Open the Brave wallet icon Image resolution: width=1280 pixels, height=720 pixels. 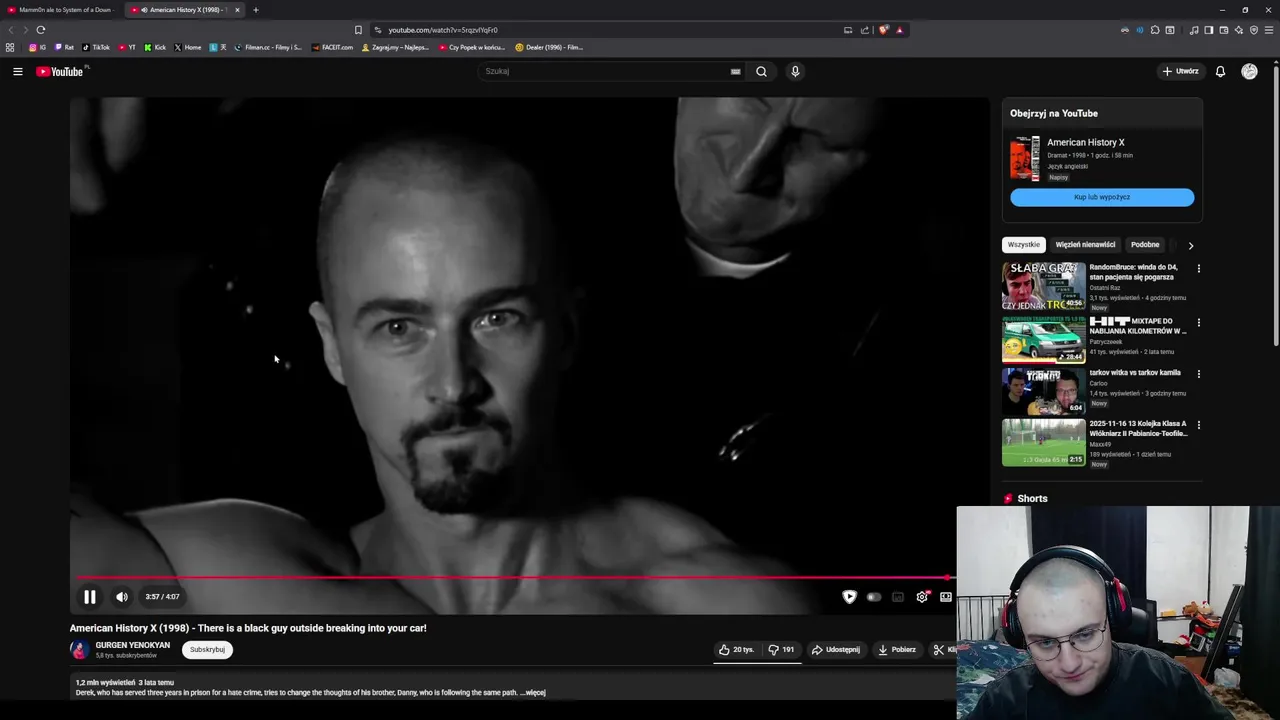click(1224, 30)
